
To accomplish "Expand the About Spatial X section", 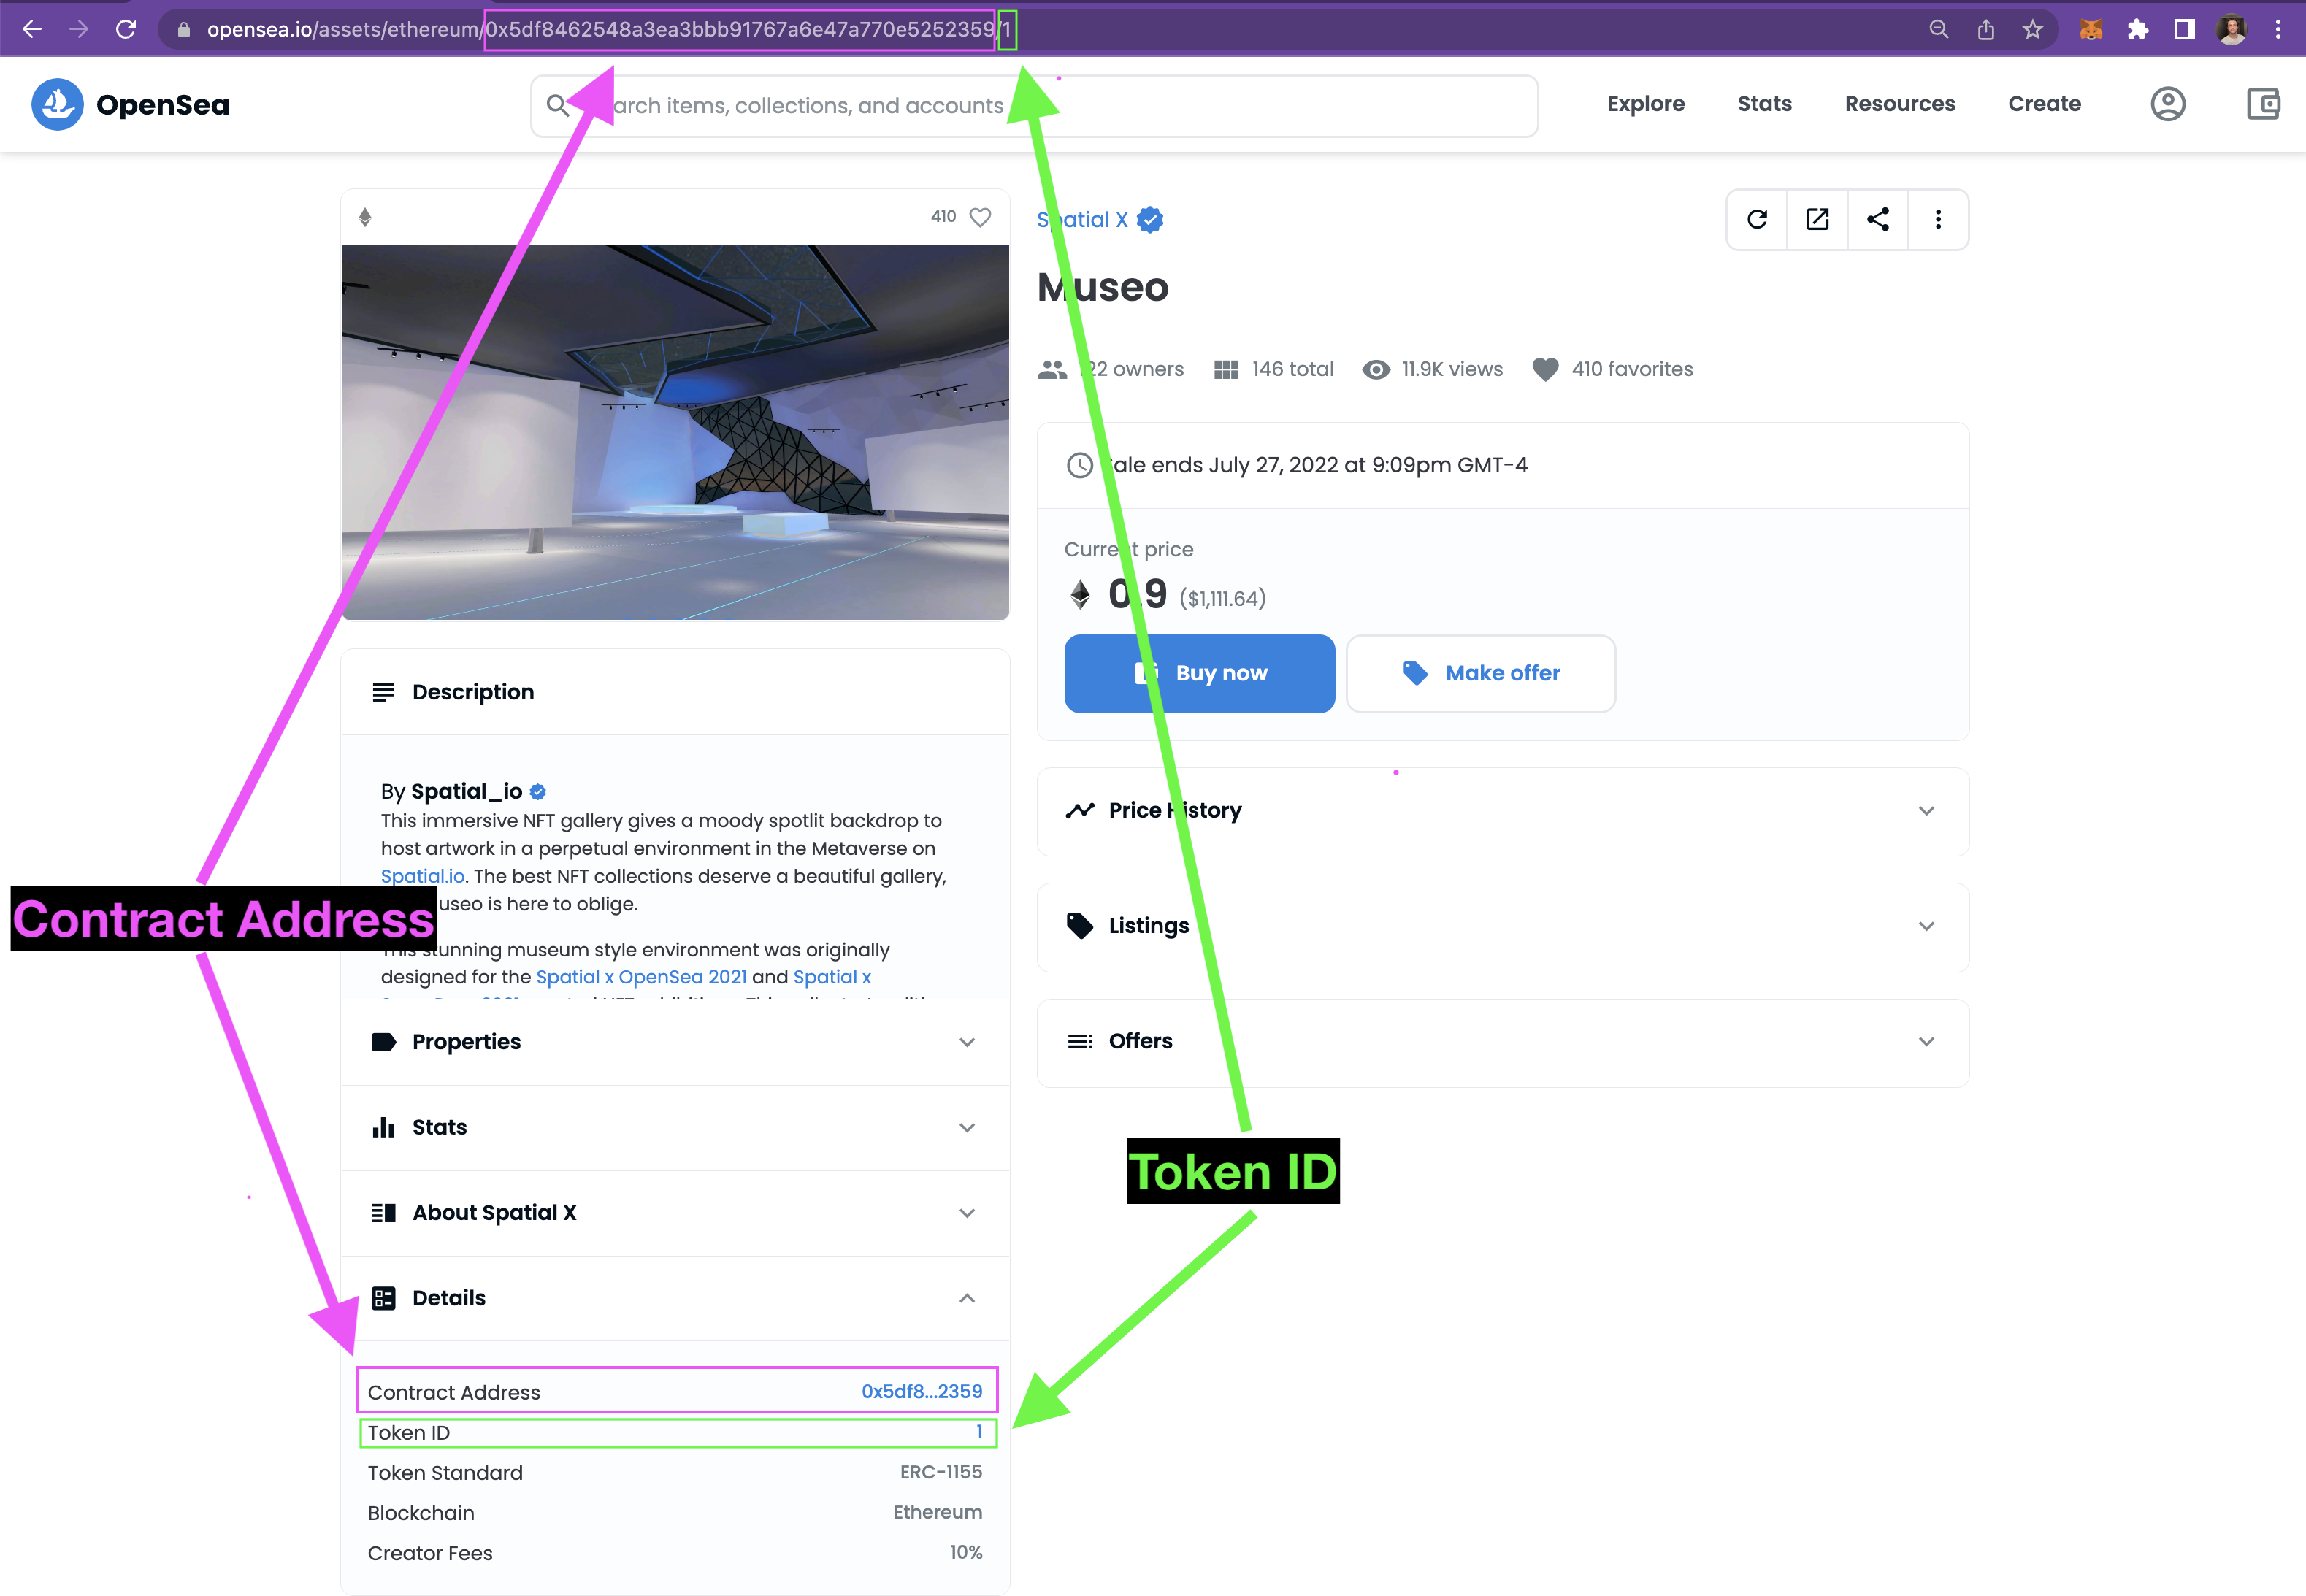I will (675, 1213).
